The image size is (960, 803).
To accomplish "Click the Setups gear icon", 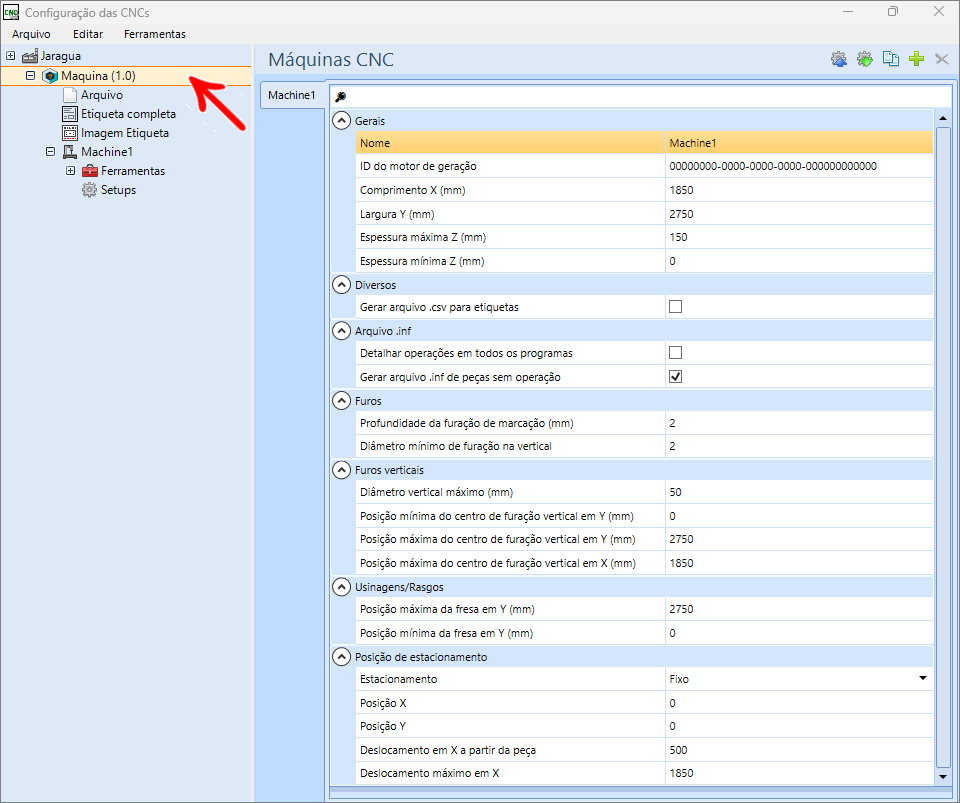I will click(x=89, y=190).
